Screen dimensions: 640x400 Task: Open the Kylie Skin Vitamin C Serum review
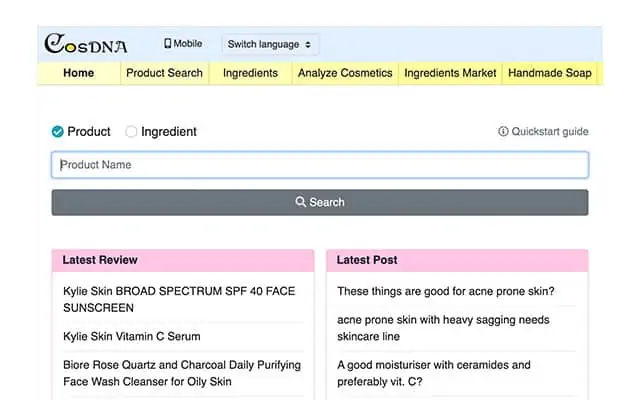point(132,336)
